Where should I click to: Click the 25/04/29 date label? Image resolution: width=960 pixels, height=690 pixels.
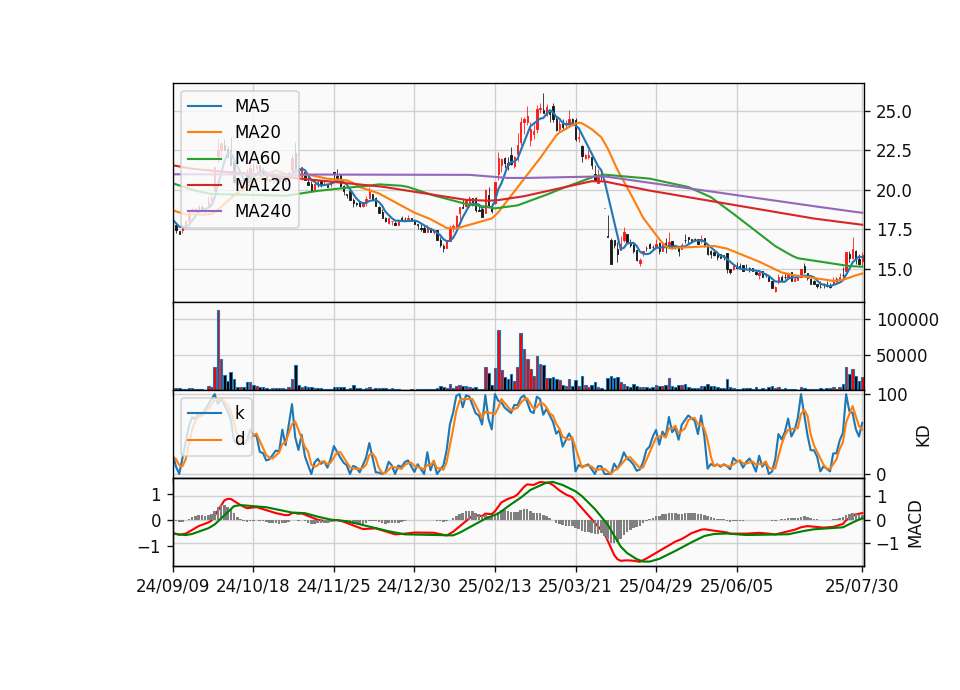pos(656,586)
